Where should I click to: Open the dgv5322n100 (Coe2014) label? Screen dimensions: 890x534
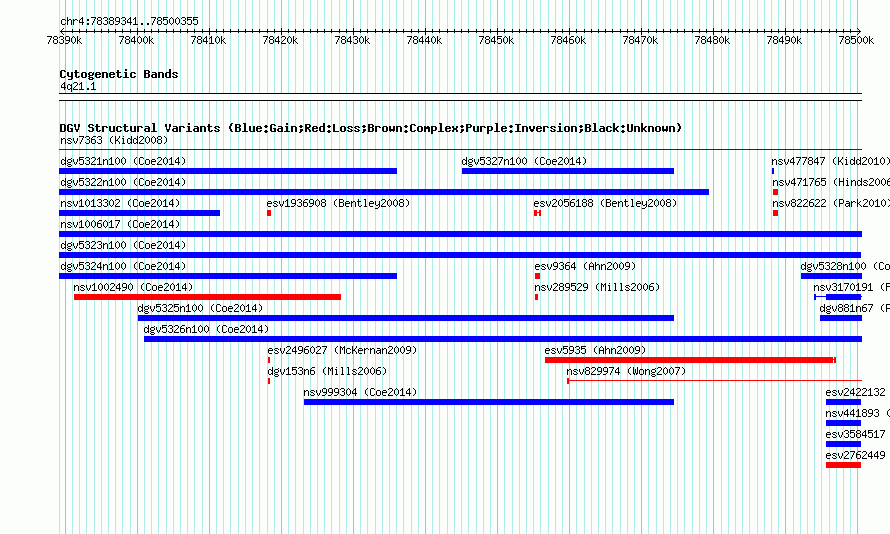coord(123,182)
